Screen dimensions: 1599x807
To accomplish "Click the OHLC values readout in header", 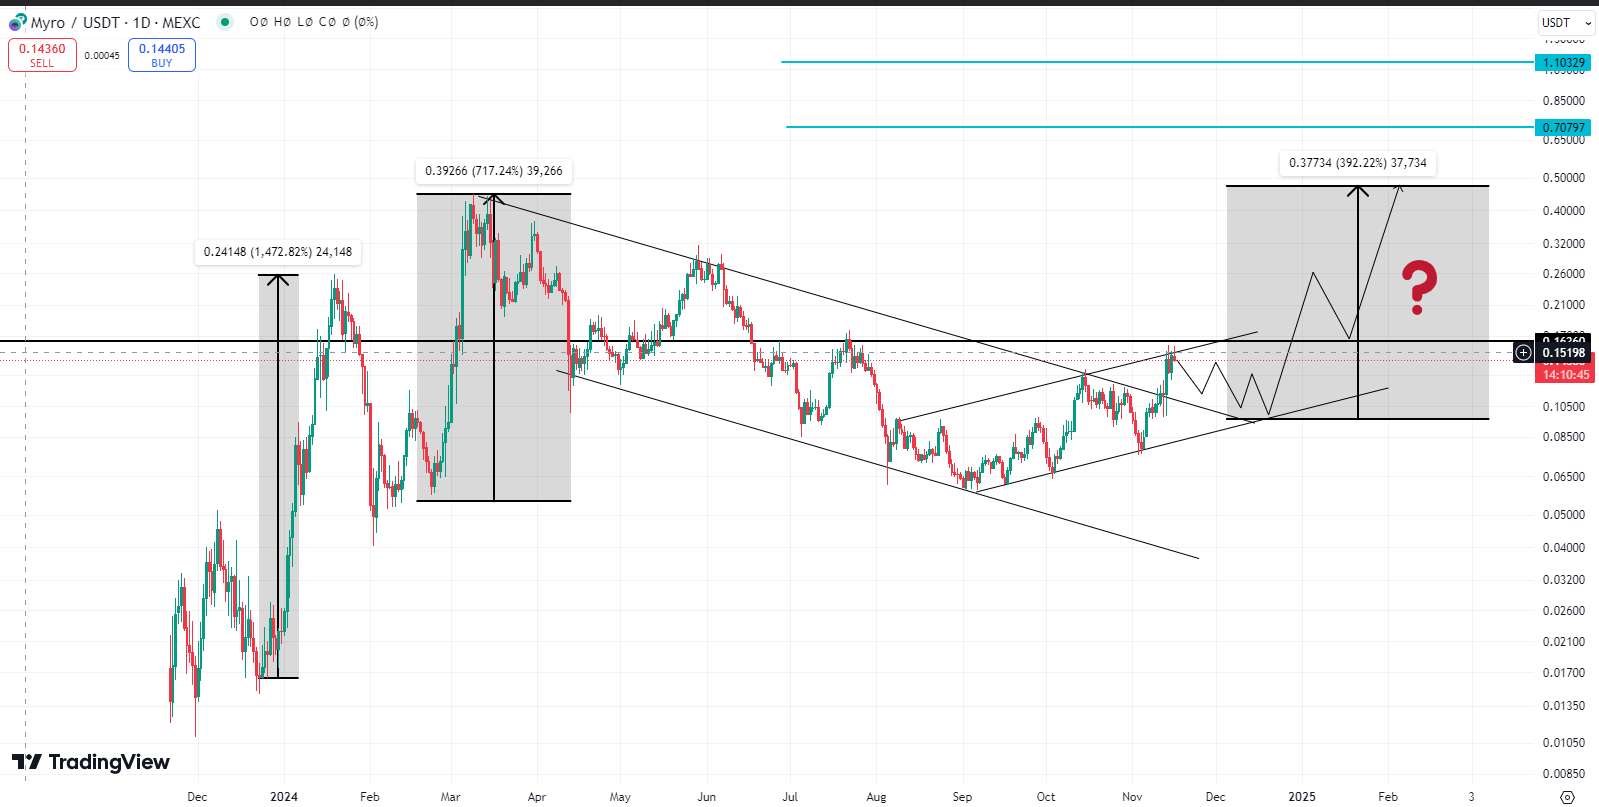I will pyautogui.click(x=314, y=22).
